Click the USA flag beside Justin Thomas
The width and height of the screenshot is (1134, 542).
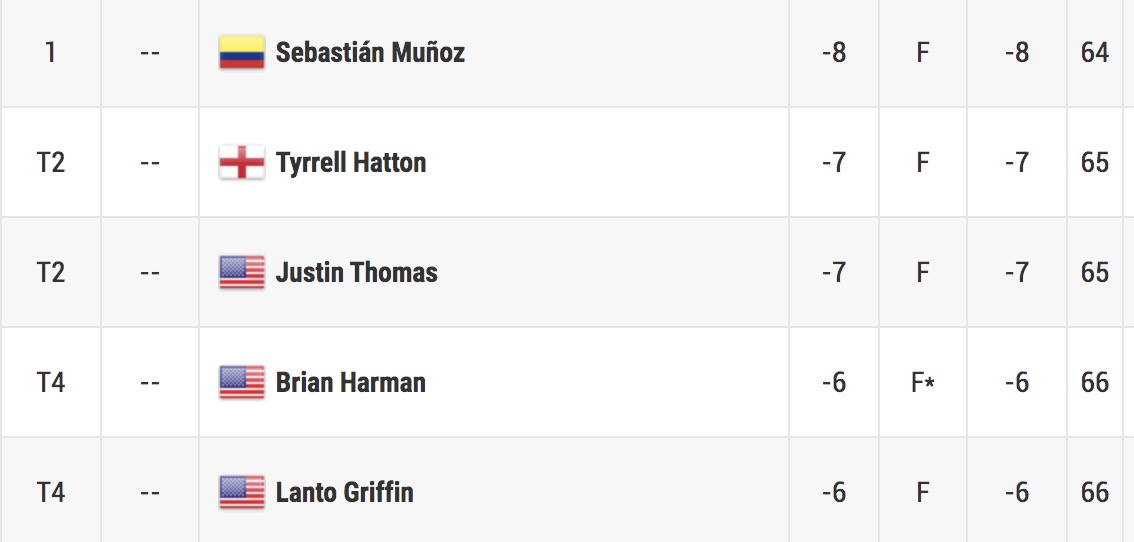[x=241, y=272]
